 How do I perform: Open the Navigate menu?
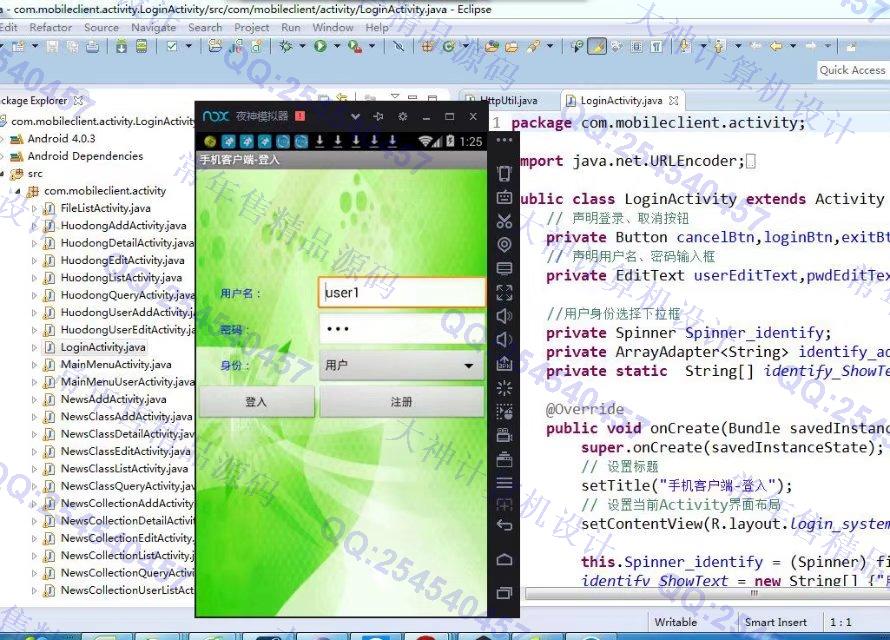[x=153, y=27]
